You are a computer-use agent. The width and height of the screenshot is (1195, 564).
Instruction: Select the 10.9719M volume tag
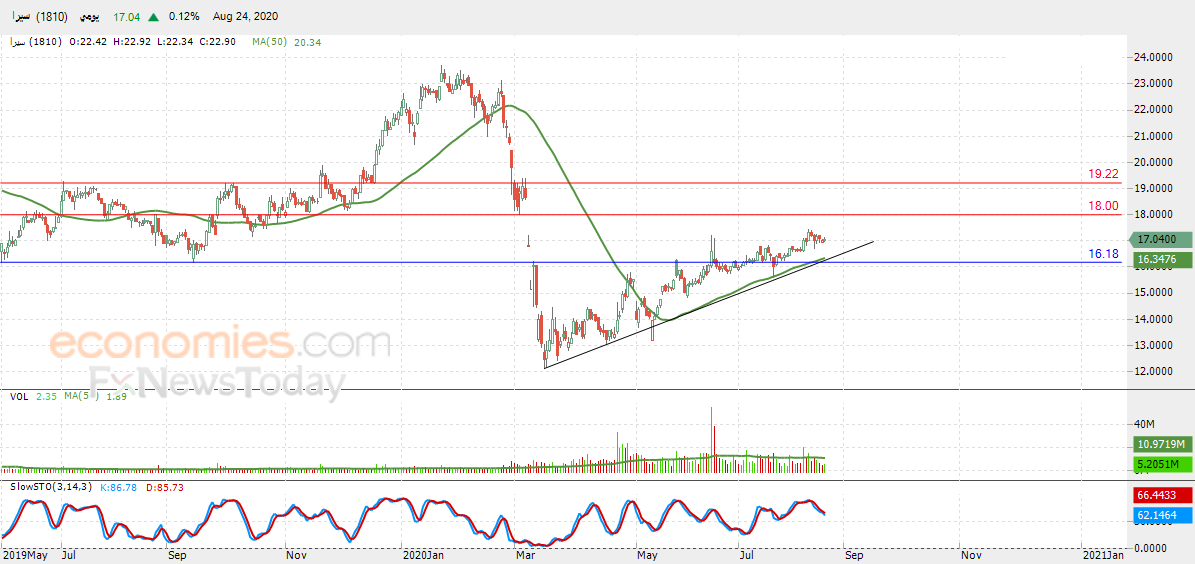coord(1161,444)
